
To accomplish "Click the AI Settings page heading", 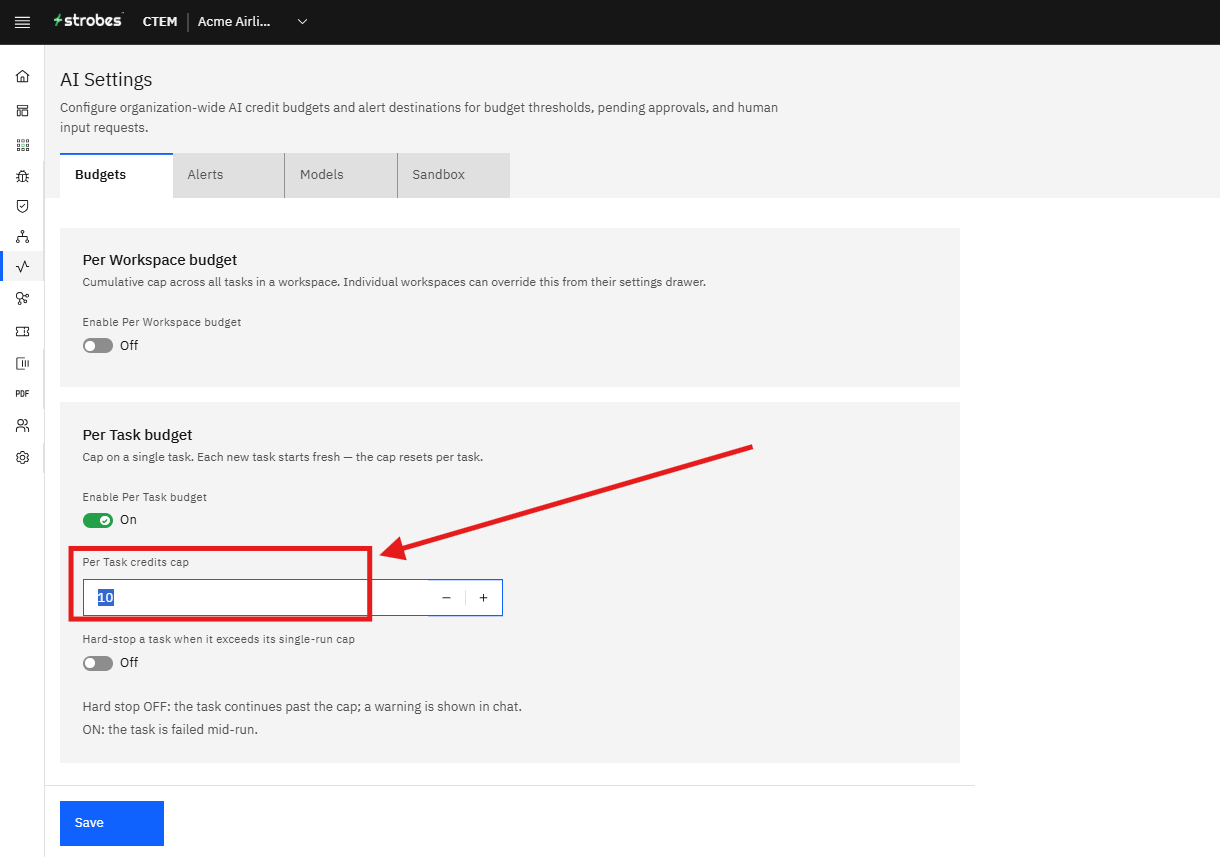I will point(106,80).
